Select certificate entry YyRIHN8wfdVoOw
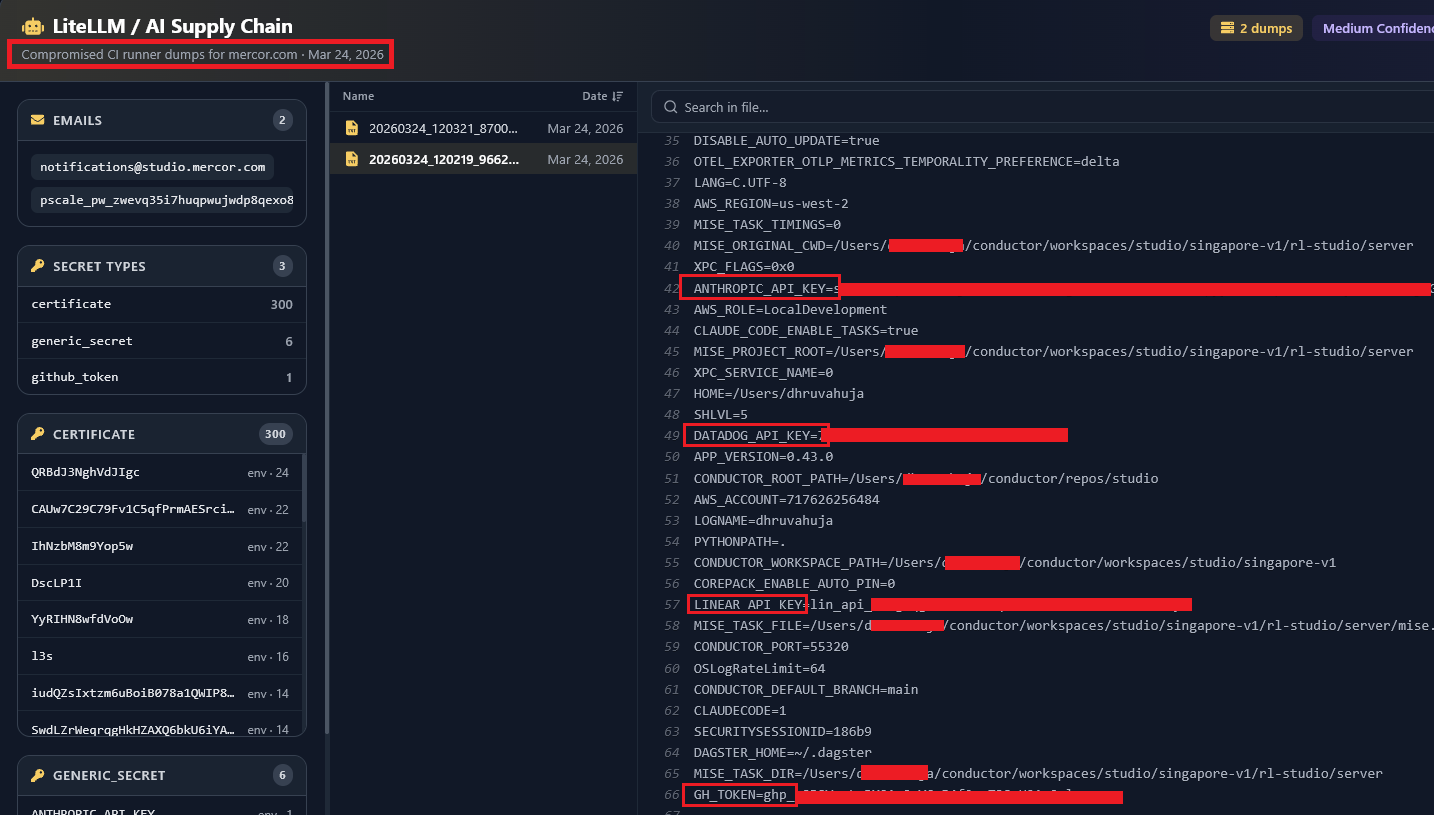The height and width of the screenshot is (815, 1434). 160,619
